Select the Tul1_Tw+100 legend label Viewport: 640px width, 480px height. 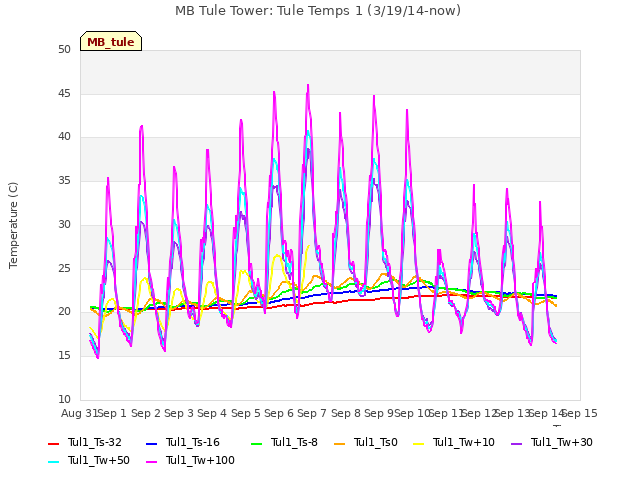(x=200, y=460)
